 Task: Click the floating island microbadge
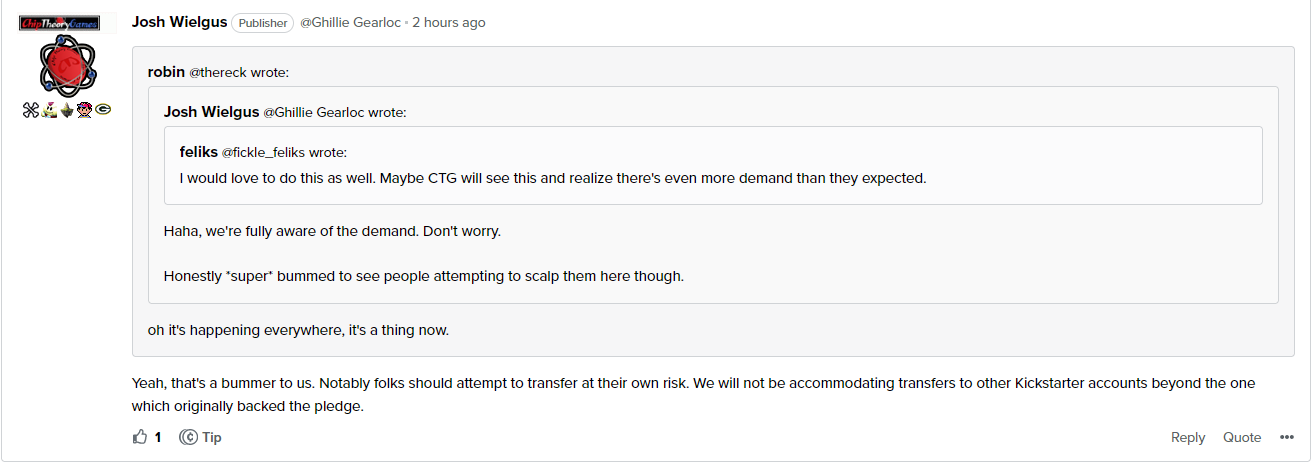pos(67,109)
